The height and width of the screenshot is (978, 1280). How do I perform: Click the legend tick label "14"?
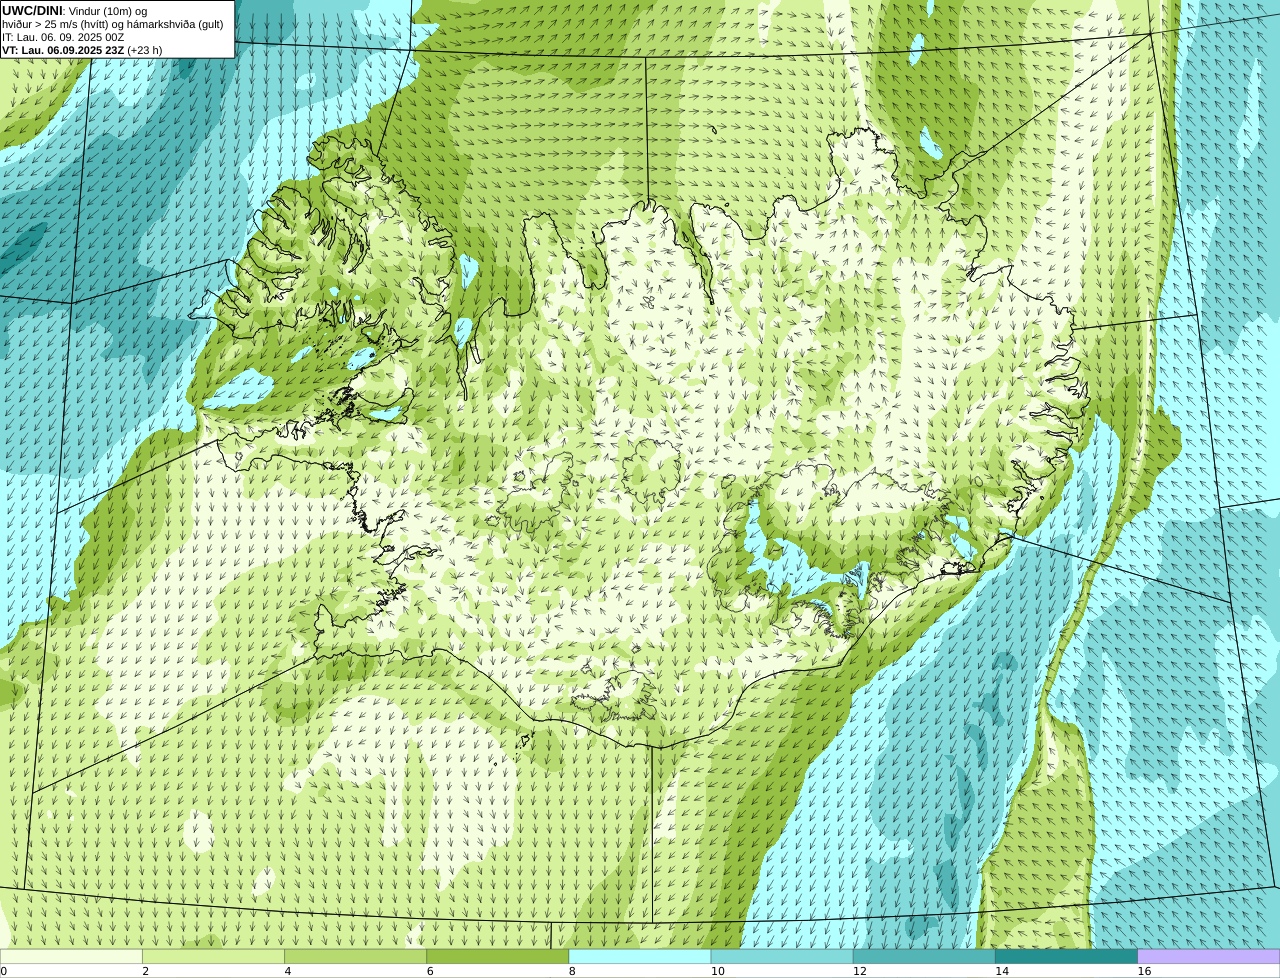(x=1001, y=971)
